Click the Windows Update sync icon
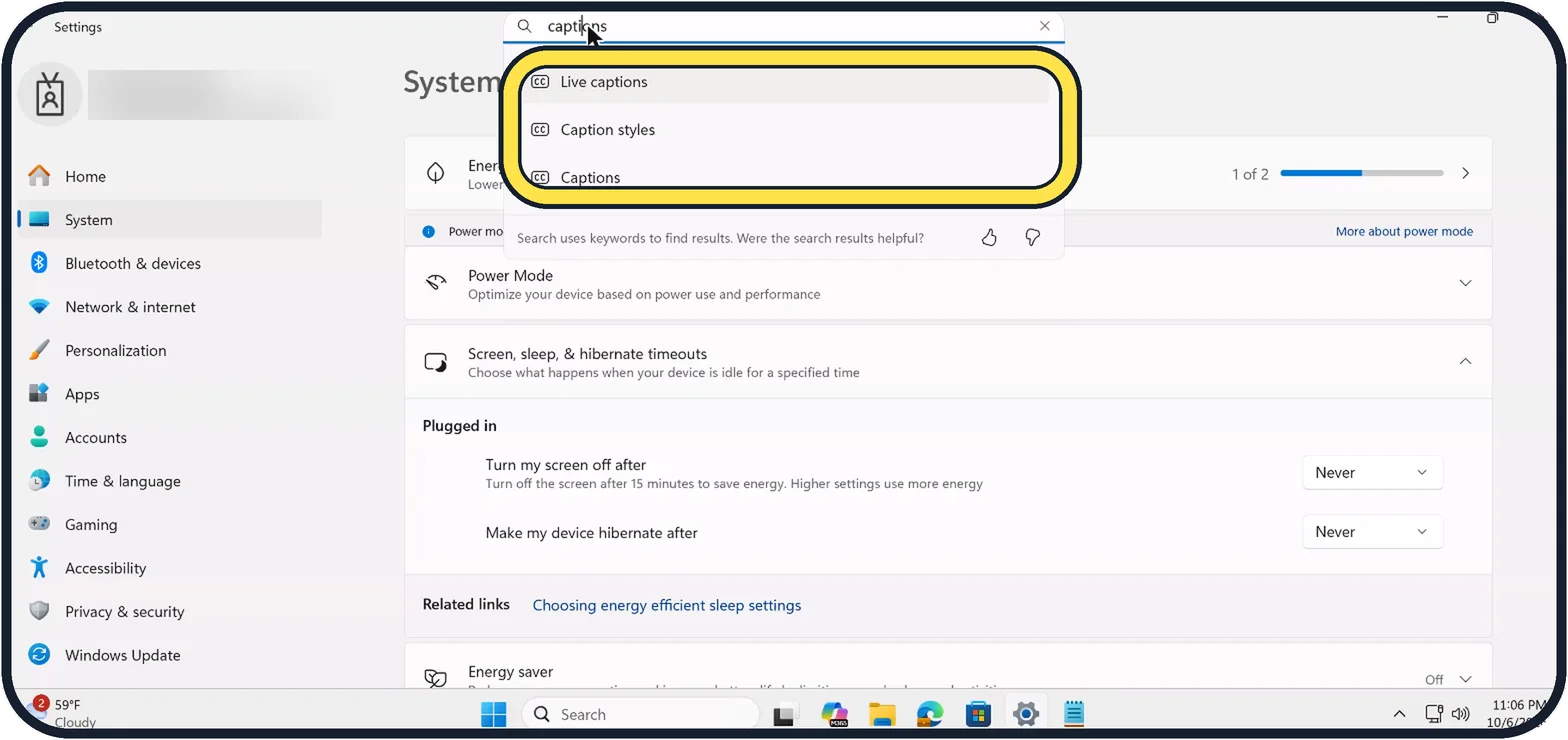The image size is (1568, 740). (x=39, y=655)
